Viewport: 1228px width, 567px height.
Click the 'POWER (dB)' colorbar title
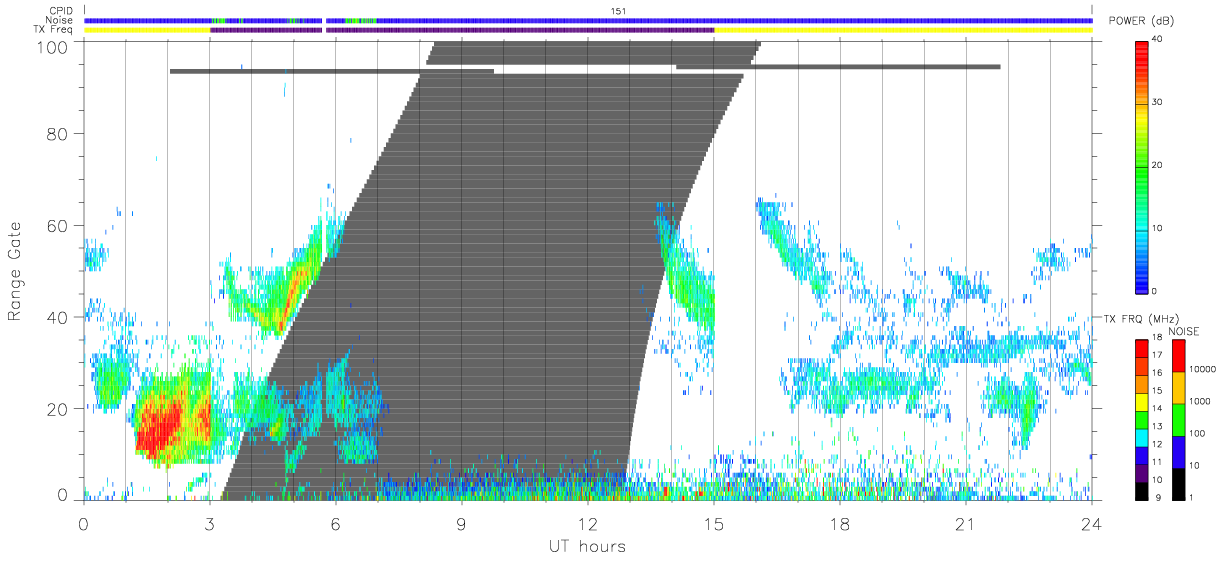coord(1142,20)
